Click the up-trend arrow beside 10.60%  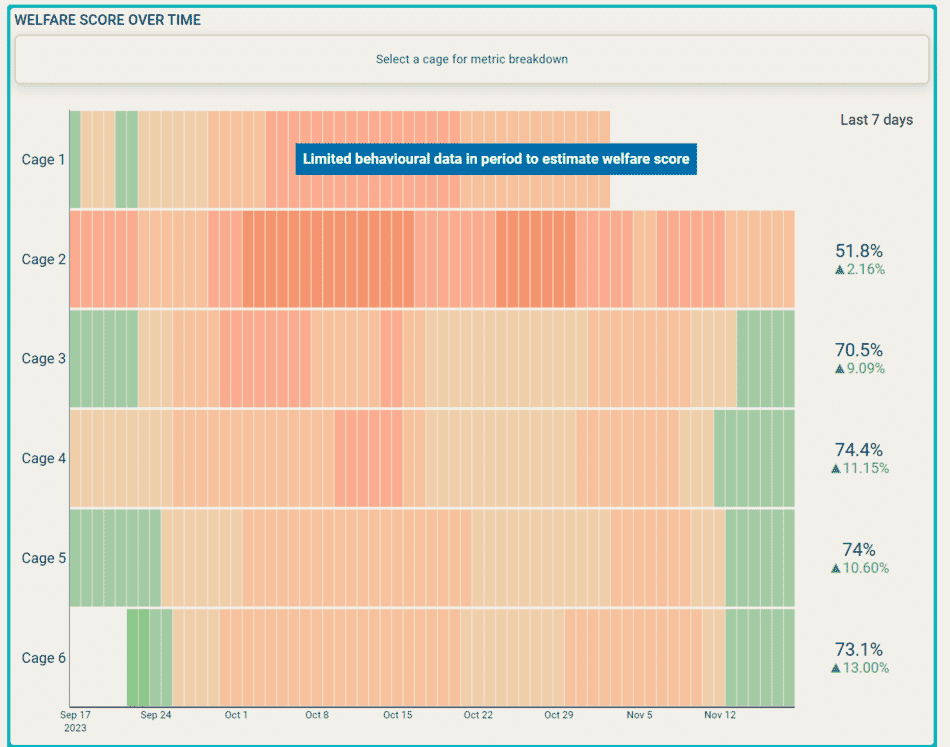coord(836,568)
